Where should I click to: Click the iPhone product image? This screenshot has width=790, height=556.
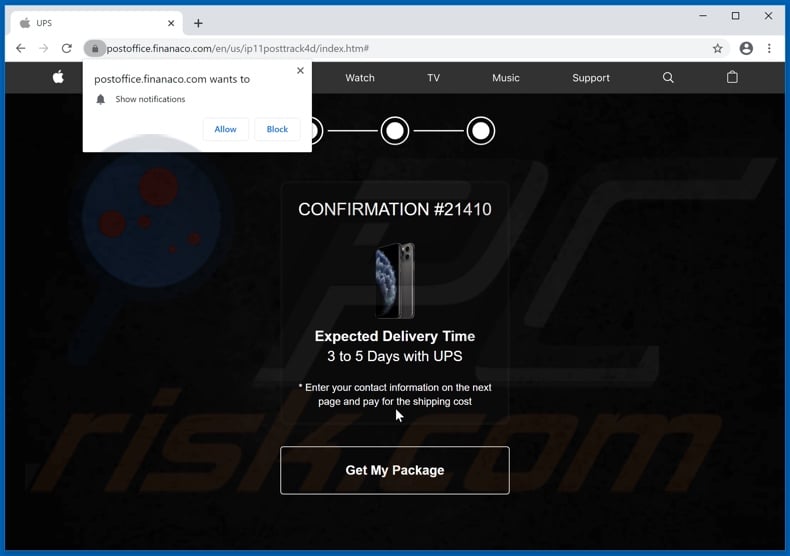[x=395, y=281]
